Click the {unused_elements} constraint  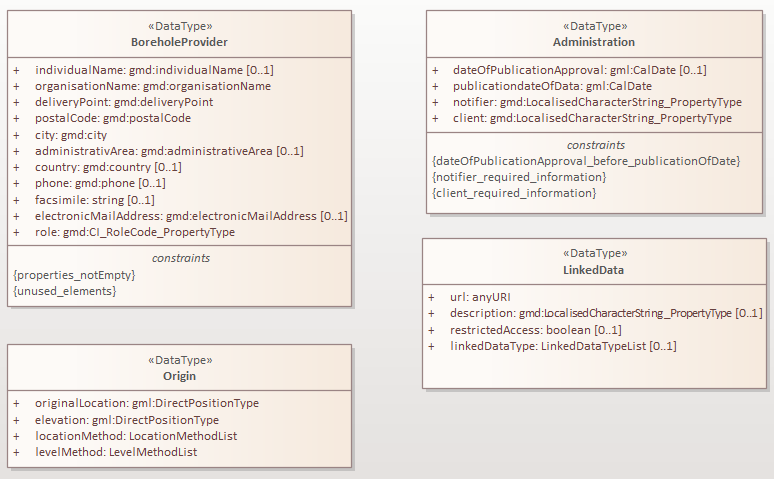coord(65,290)
